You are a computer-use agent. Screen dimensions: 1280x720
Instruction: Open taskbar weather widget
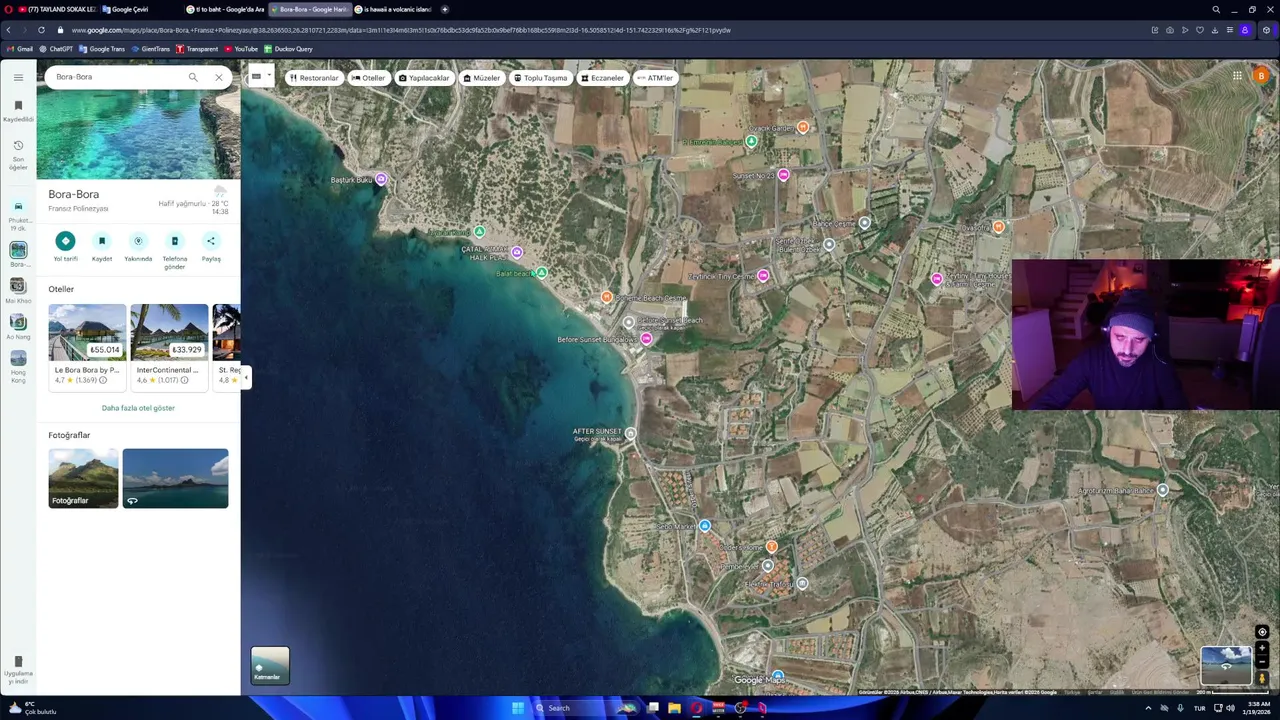tap(32, 708)
